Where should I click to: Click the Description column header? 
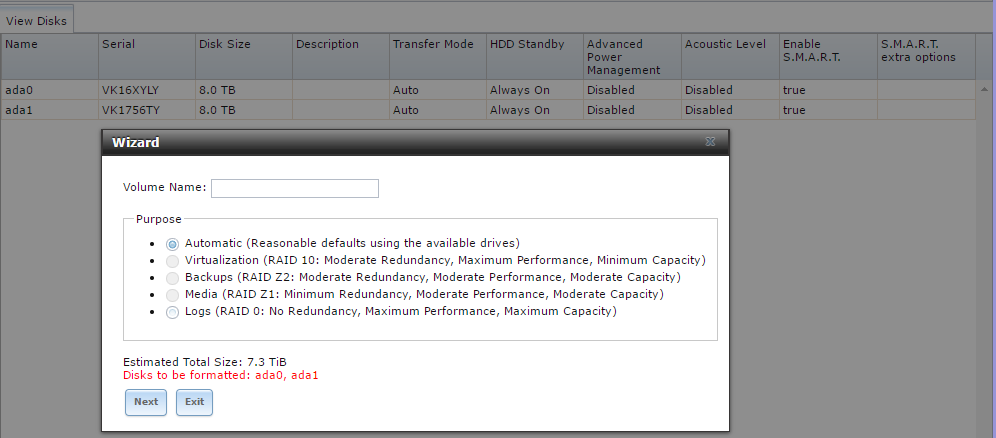pyautogui.click(x=340, y=56)
